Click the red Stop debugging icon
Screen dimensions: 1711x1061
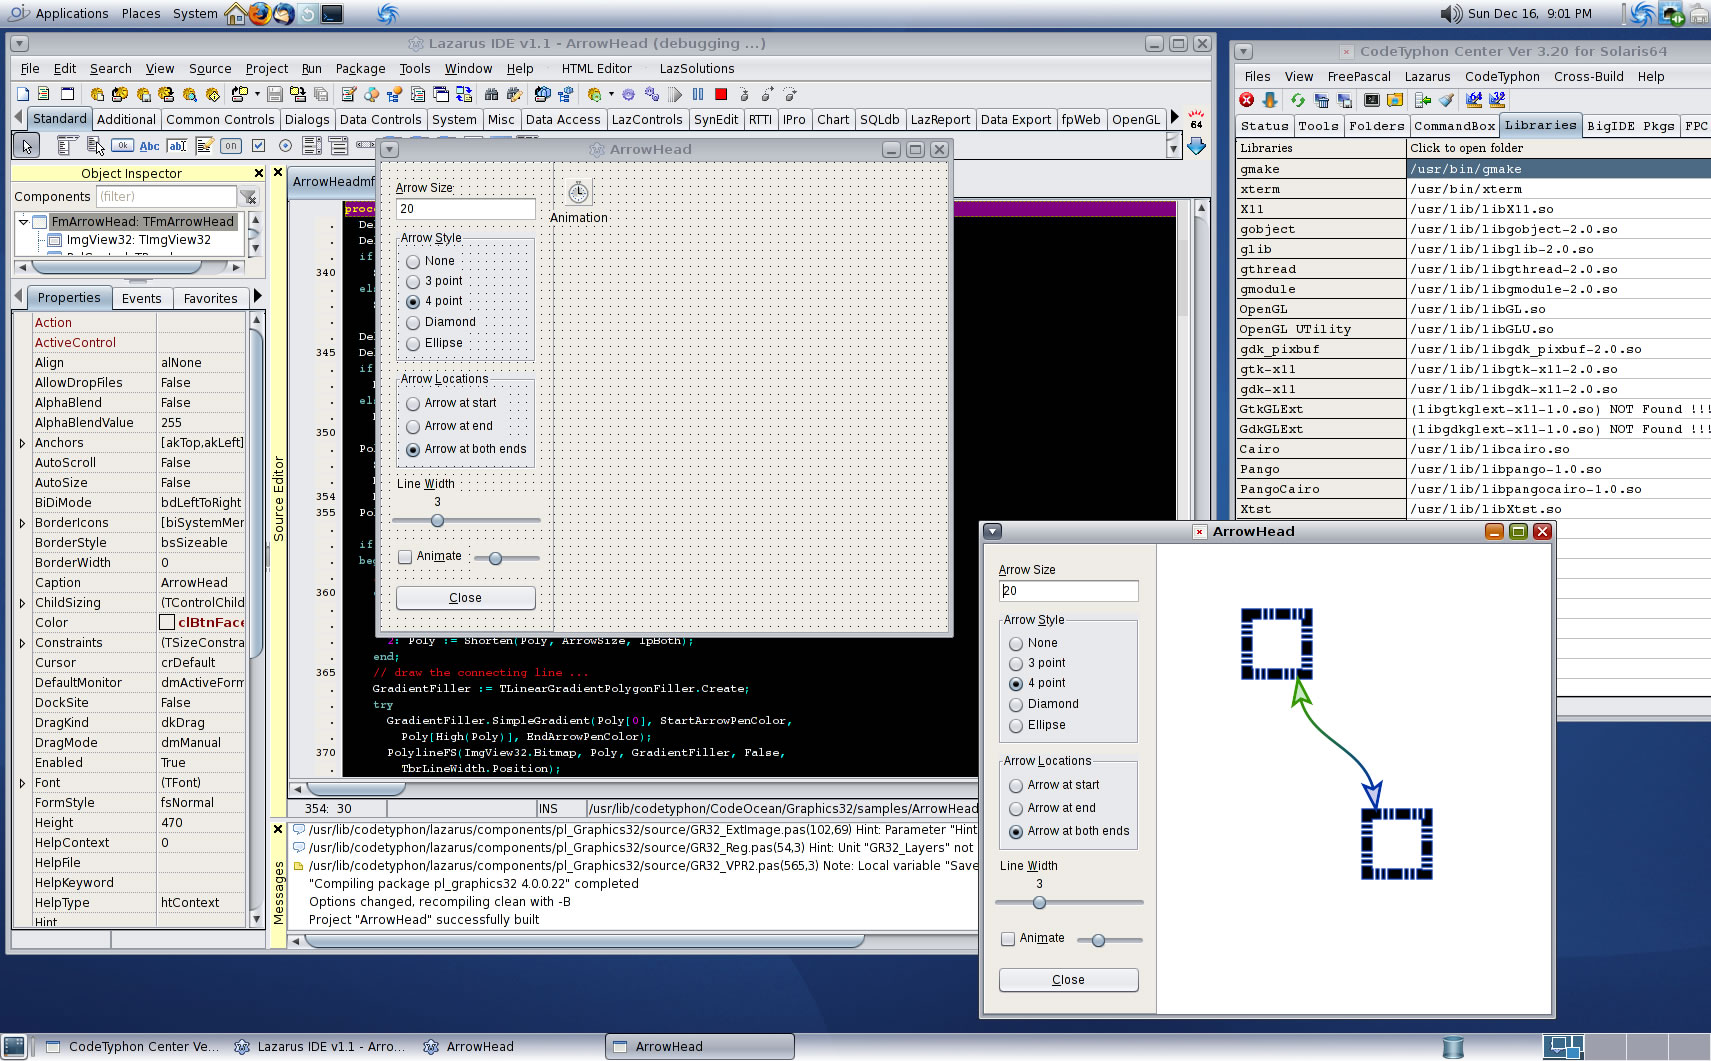pos(721,94)
